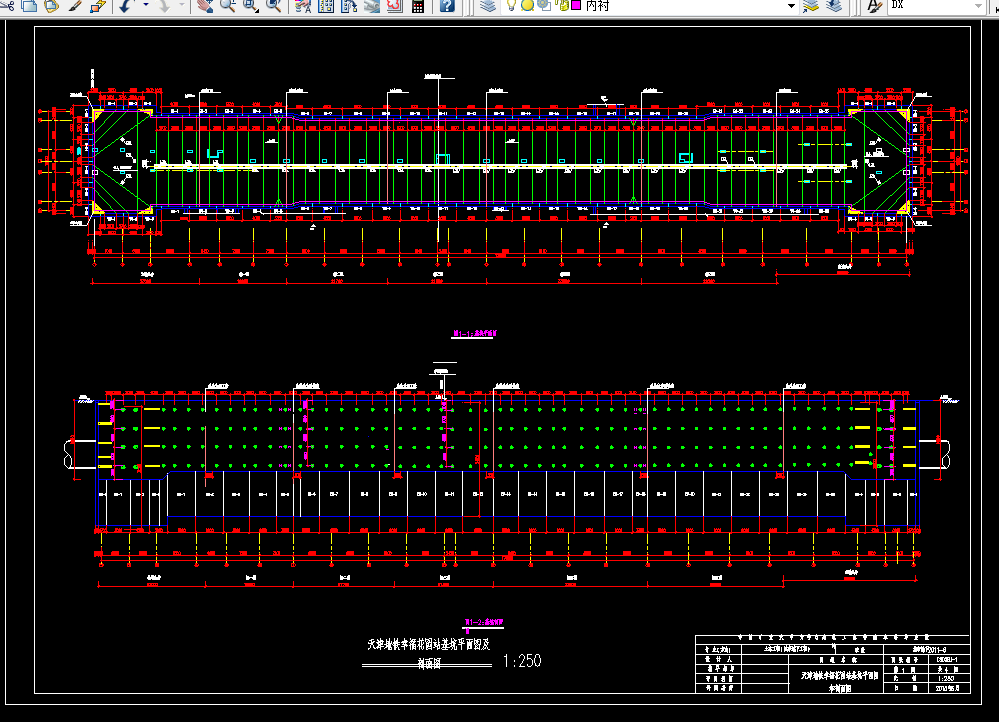Image resolution: width=999 pixels, height=722 pixels.
Task: Open the Undo history dropdown arrow
Action: tap(145, 6)
